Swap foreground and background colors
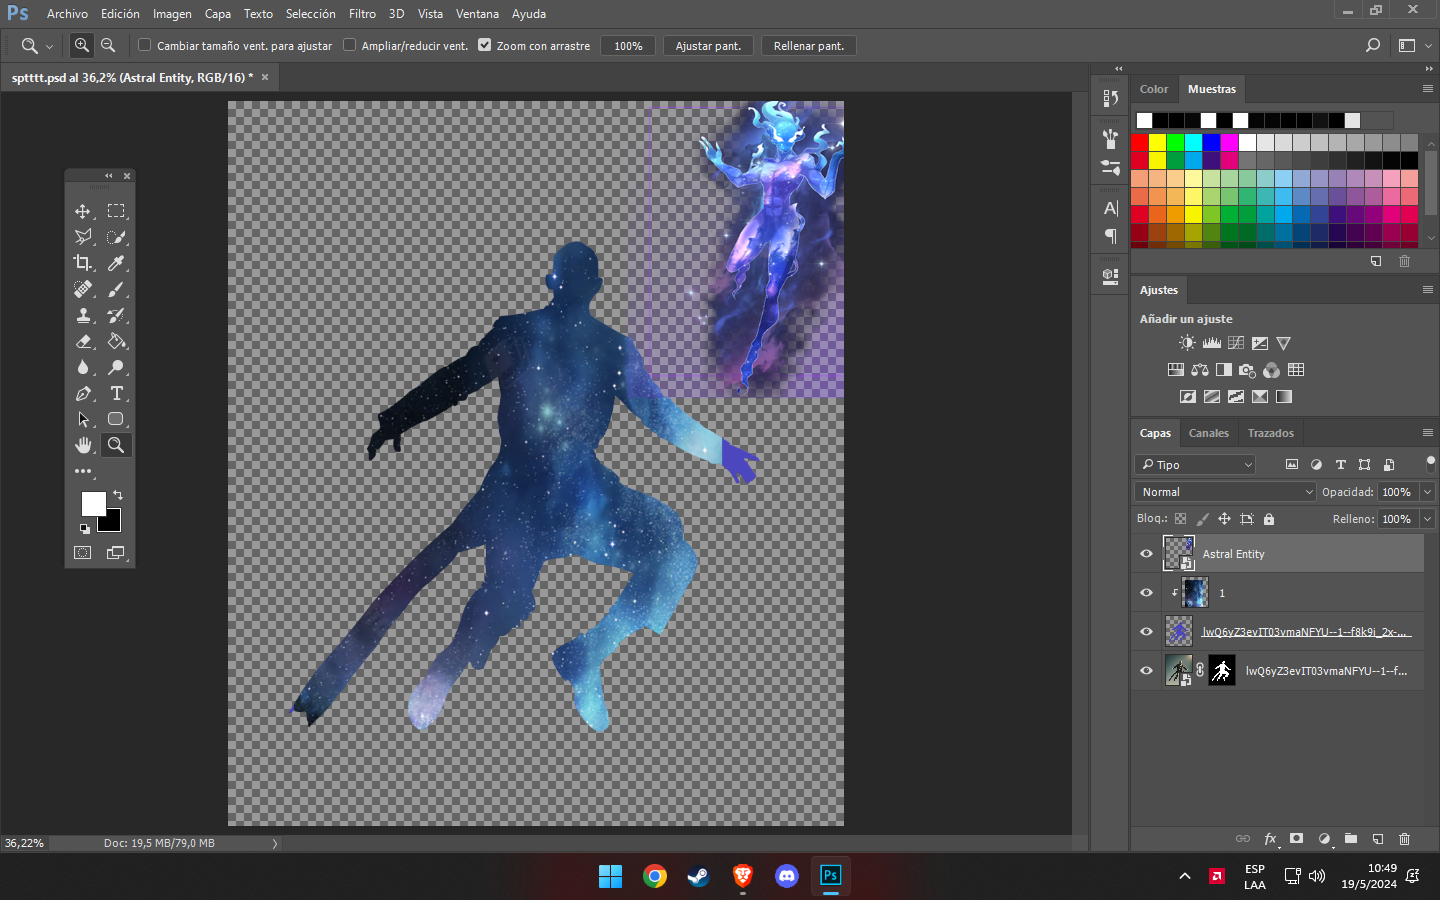 coord(118,495)
